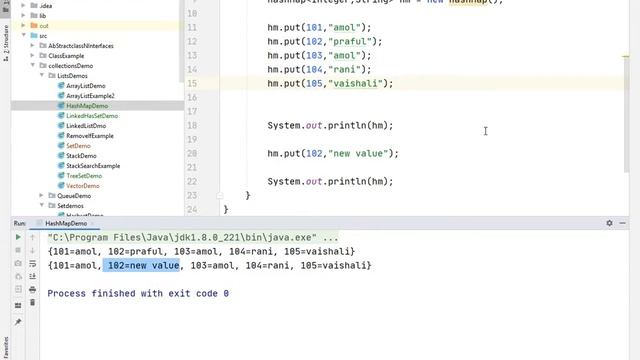Click "Process finished with exit code 0" text
The width and height of the screenshot is (640, 360).
[x=138, y=293]
